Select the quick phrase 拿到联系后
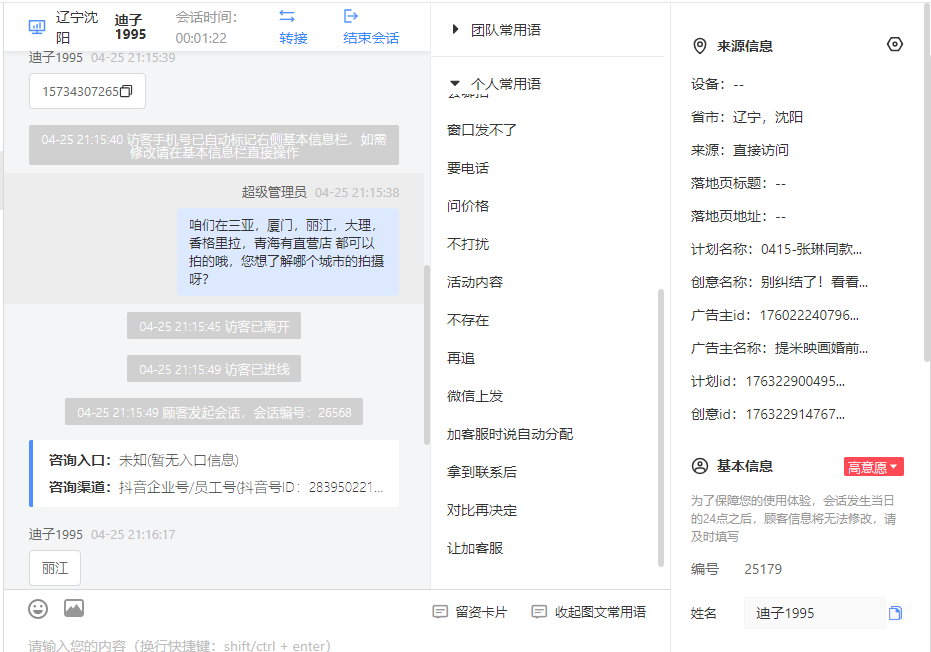 (x=482, y=472)
